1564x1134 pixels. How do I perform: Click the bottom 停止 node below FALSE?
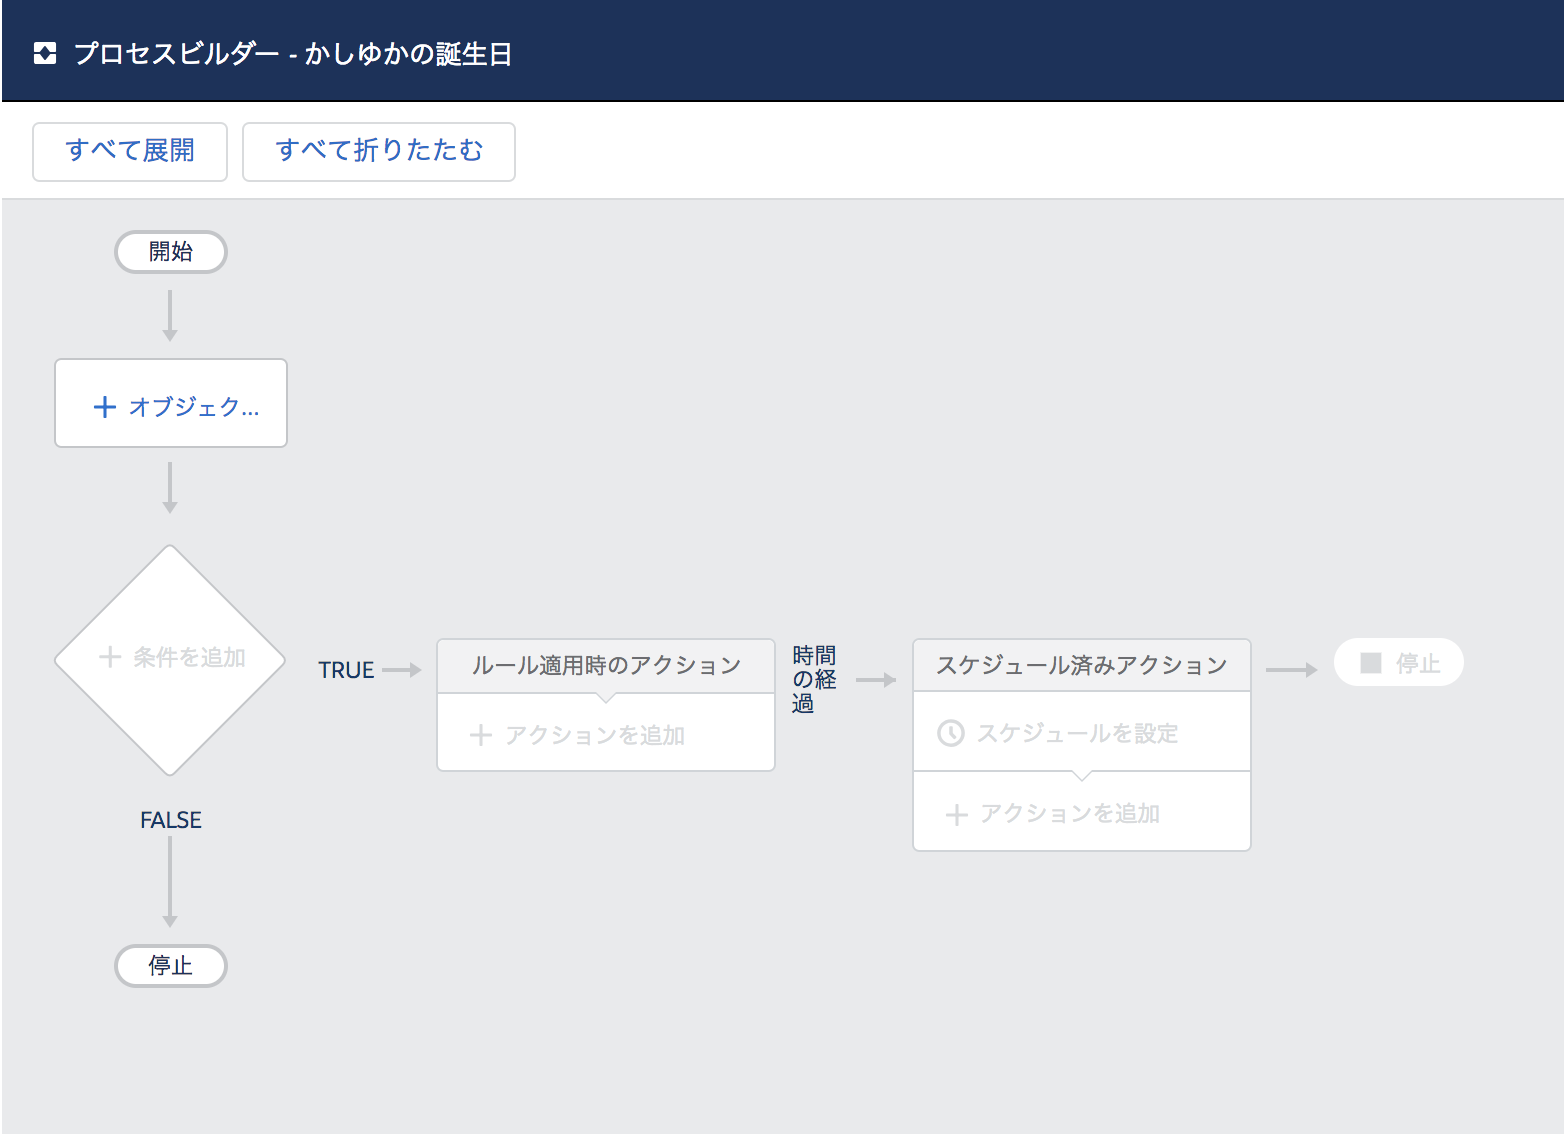[x=171, y=966]
